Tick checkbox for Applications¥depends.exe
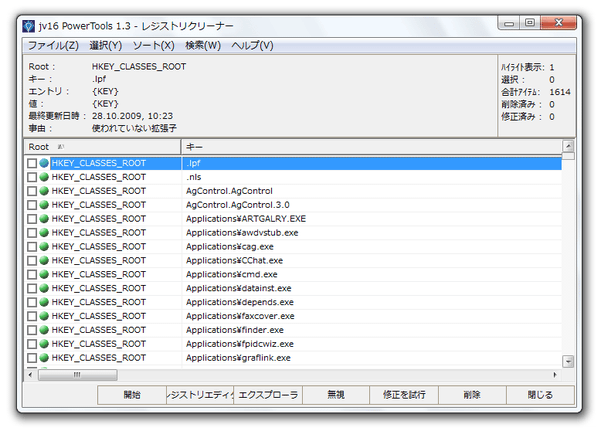Viewport: 601px width, 431px height. pyautogui.click(x=32, y=302)
